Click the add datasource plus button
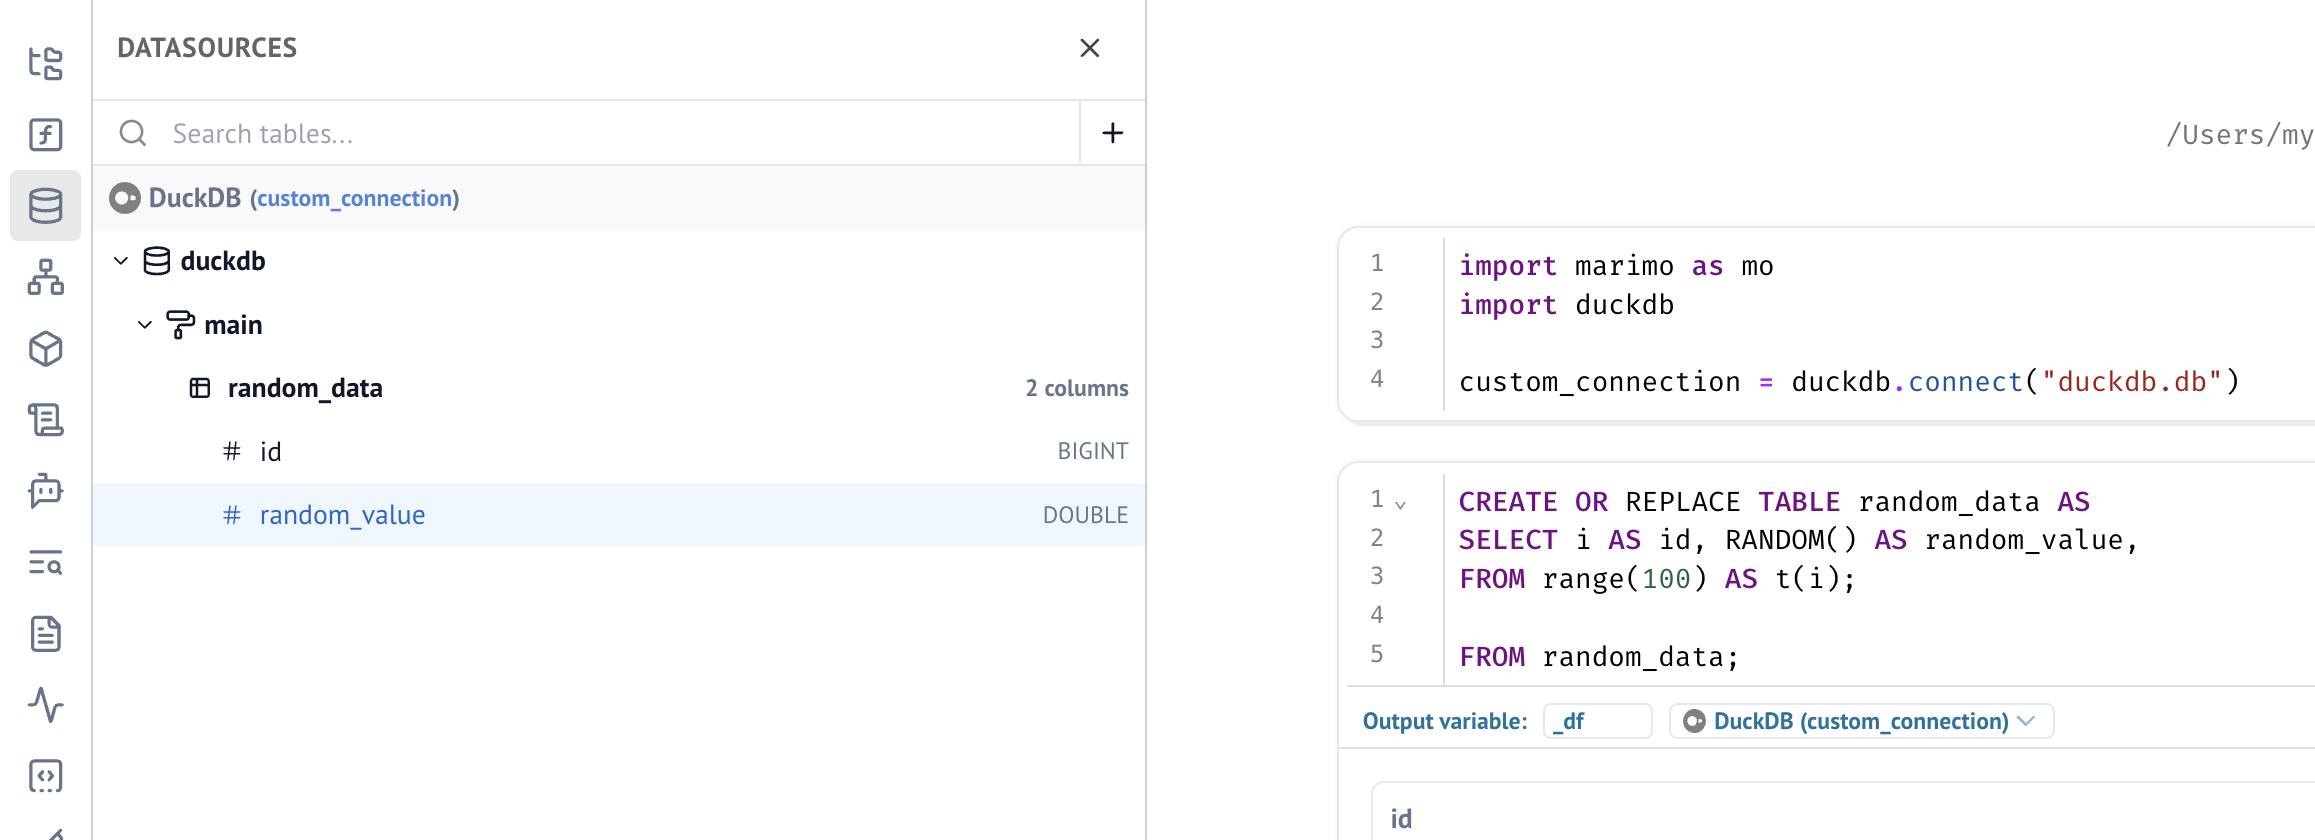Screen dimensions: 2315x840 [x=1112, y=133]
